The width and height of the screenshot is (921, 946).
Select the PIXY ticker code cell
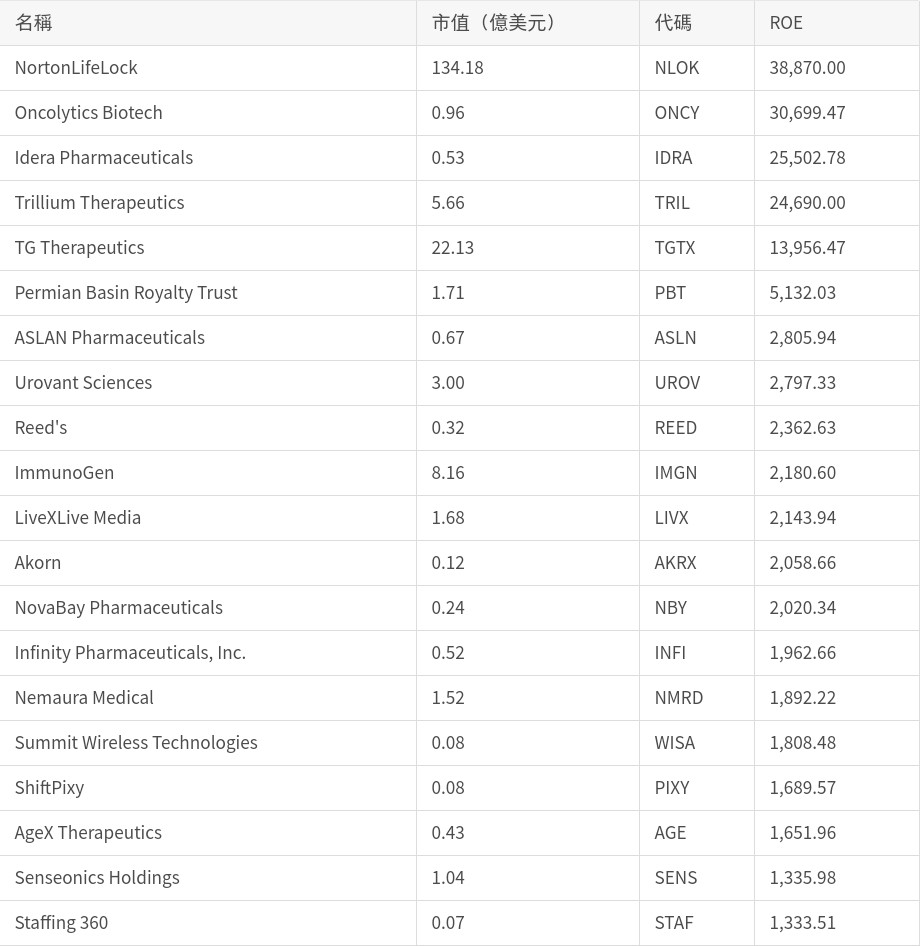point(672,788)
